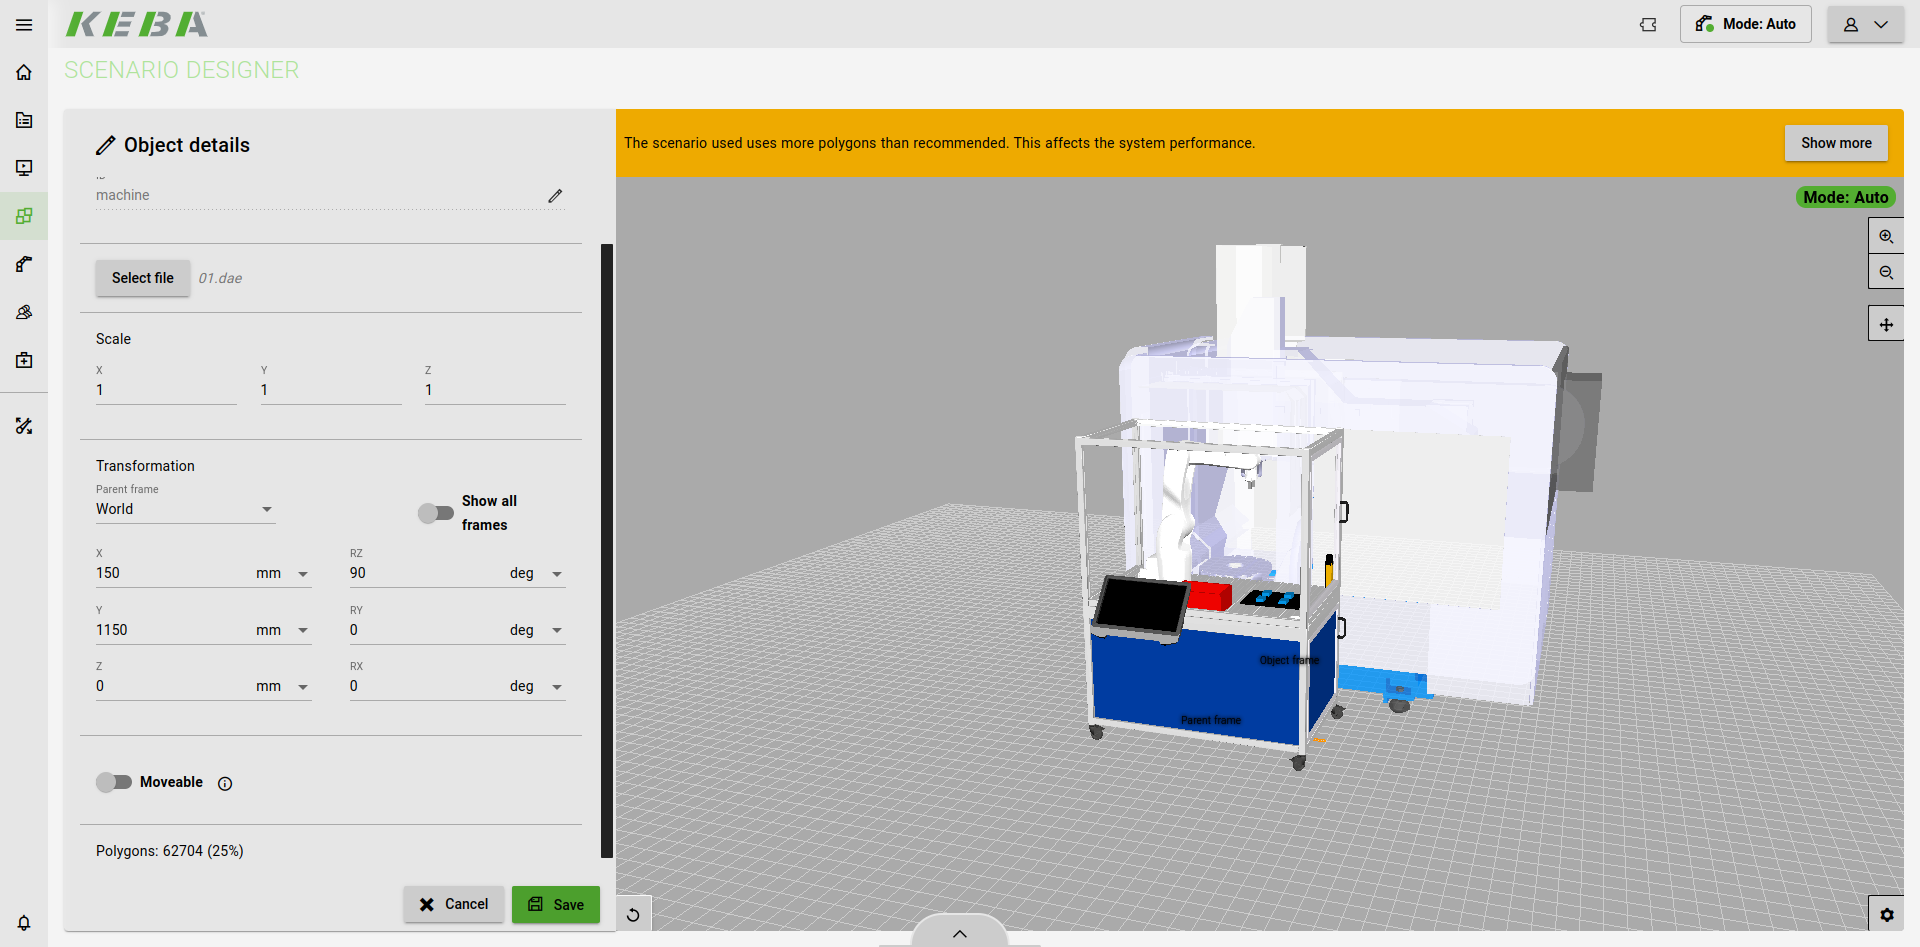This screenshot has height=947, width=1920.
Task: Cancel the object details changes
Action: coord(454,904)
